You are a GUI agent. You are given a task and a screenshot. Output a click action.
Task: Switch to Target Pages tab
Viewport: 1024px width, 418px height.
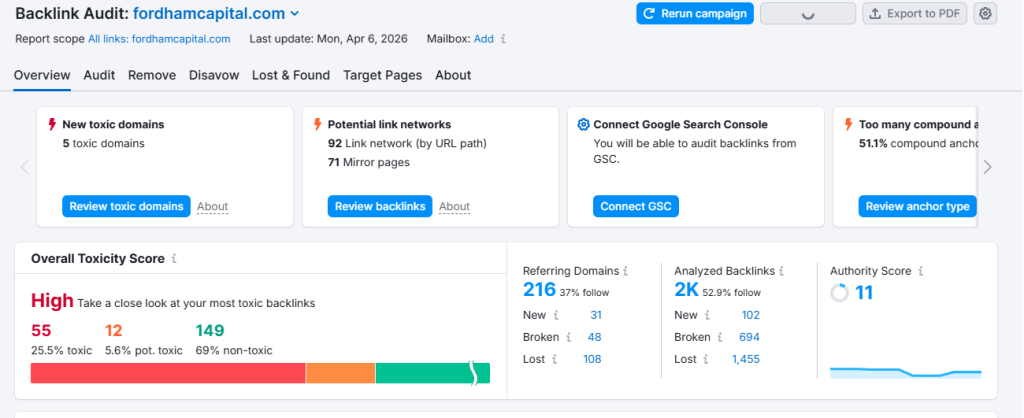coord(383,75)
